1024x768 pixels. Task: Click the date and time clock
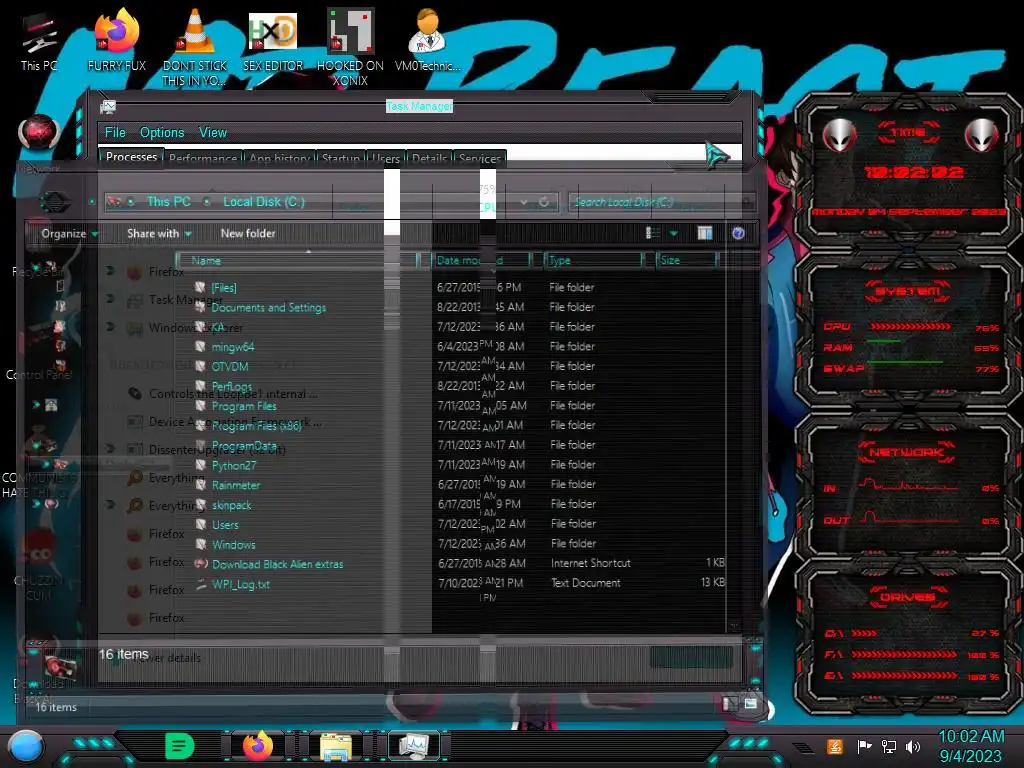(971, 746)
